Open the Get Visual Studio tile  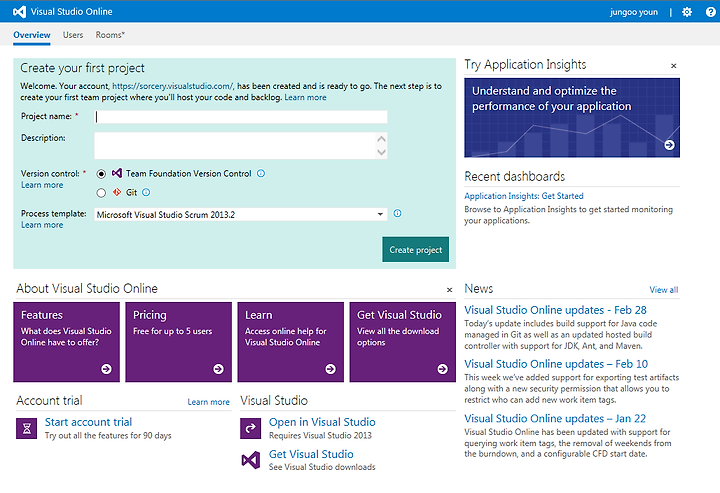pos(403,342)
